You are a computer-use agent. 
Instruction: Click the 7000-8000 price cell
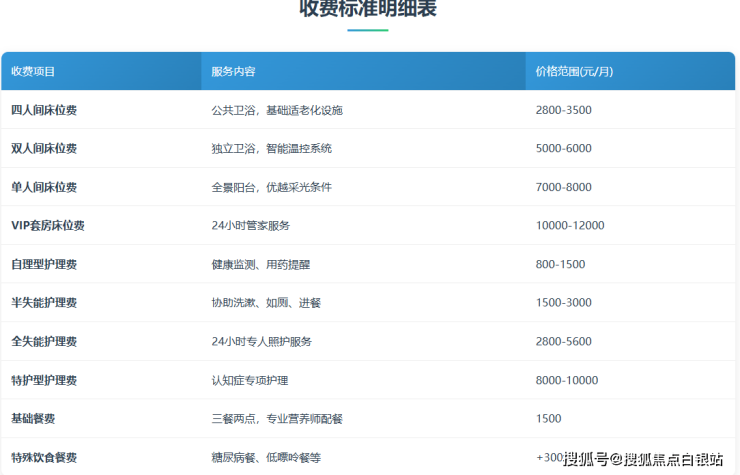click(x=564, y=187)
